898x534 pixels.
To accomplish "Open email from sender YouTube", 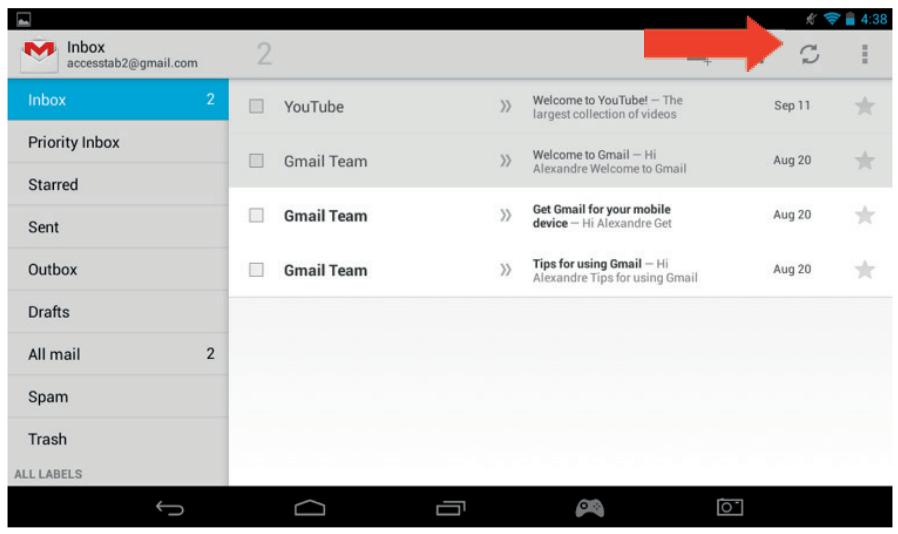I will 314,107.
